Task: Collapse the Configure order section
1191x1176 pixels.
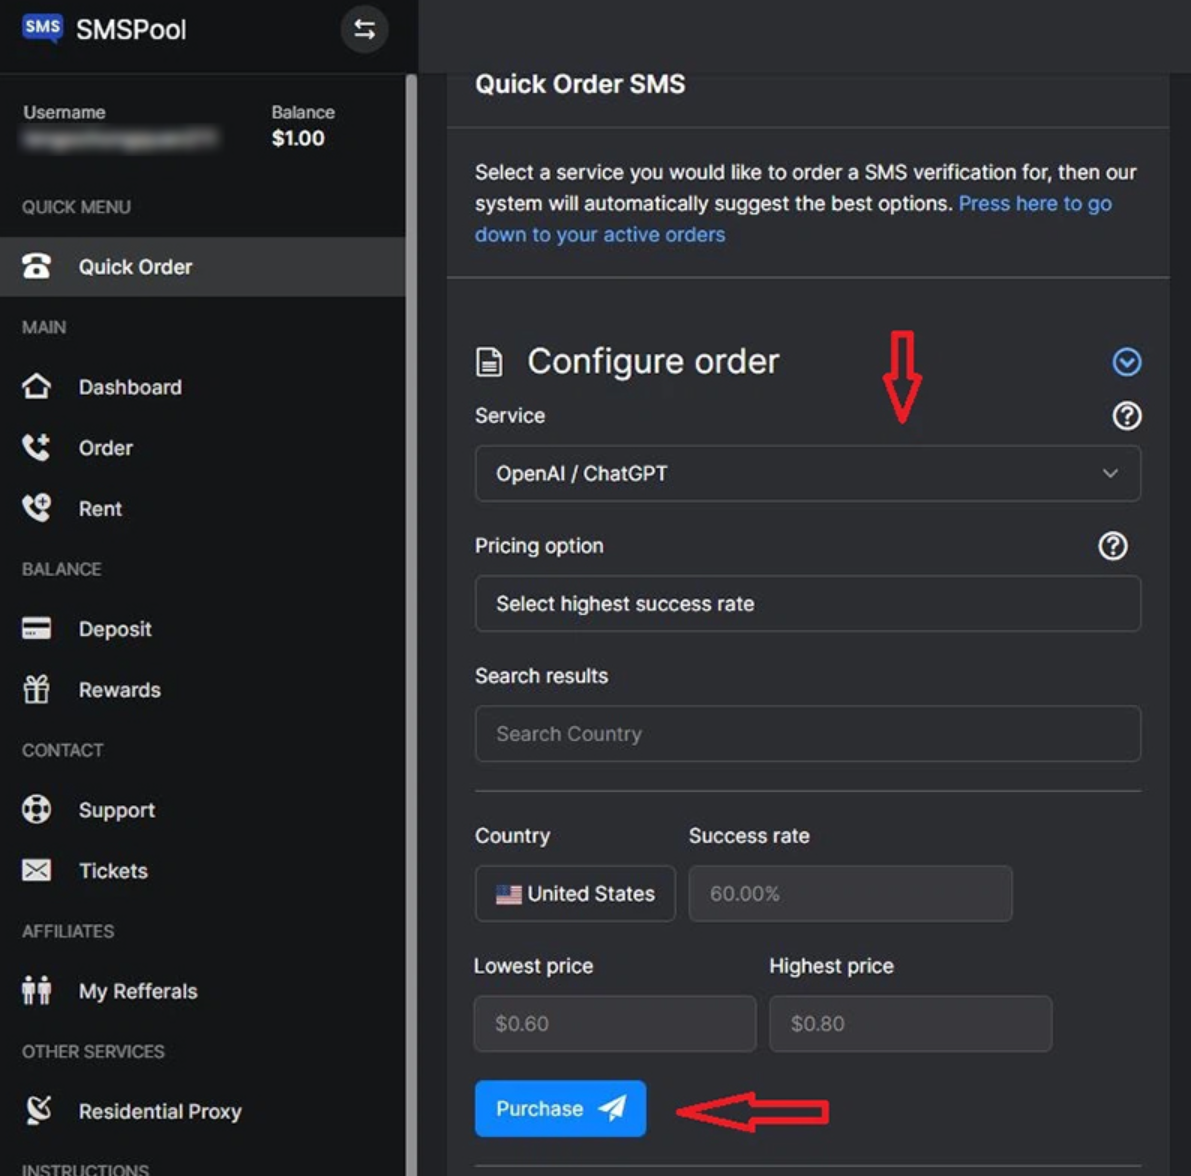Action: pos(1126,362)
